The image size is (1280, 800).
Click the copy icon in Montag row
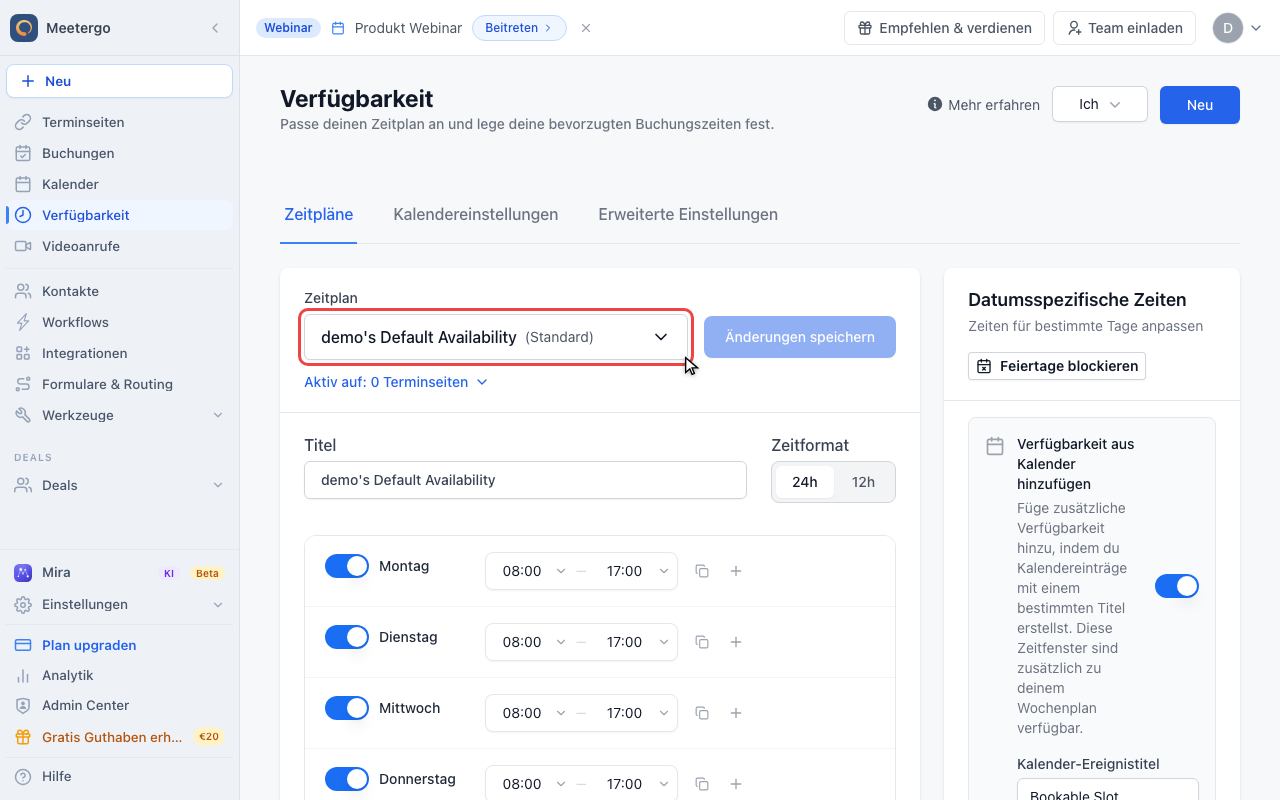[x=702, y=571]
